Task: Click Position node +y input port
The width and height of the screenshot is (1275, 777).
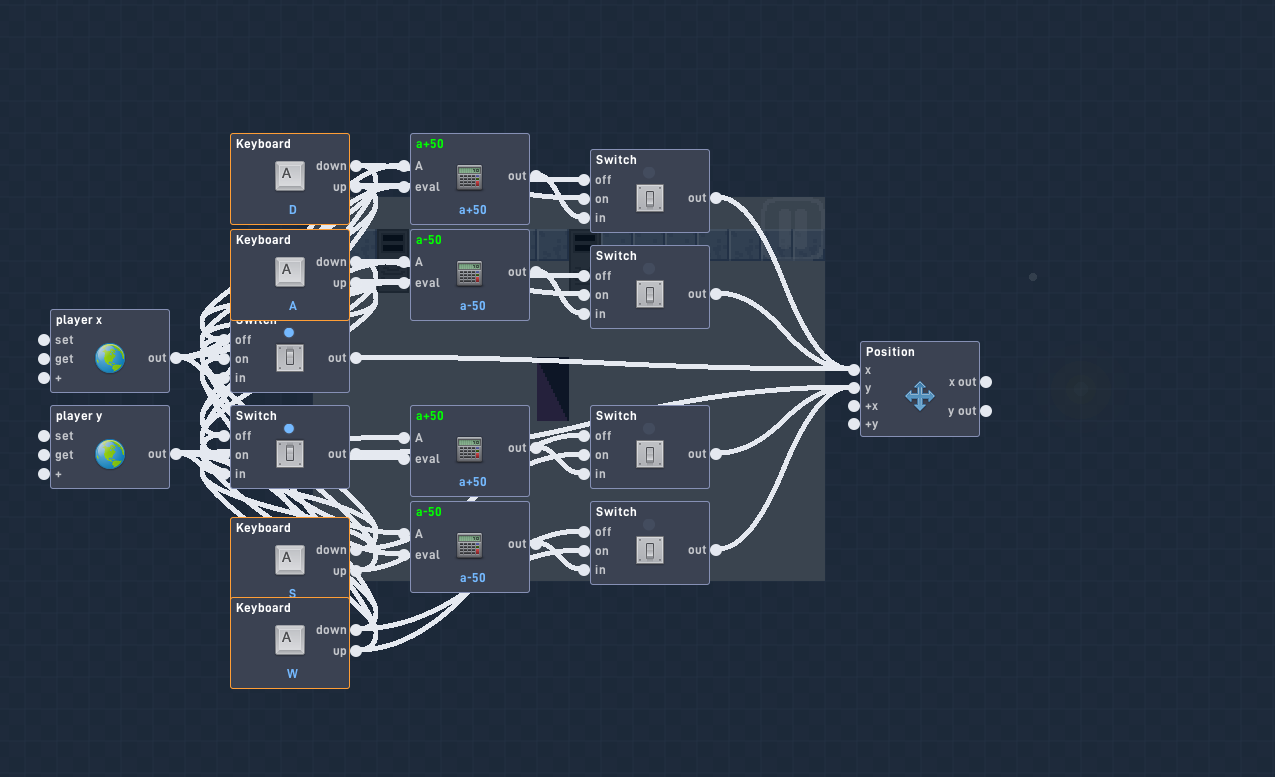Action: point(854,424)
